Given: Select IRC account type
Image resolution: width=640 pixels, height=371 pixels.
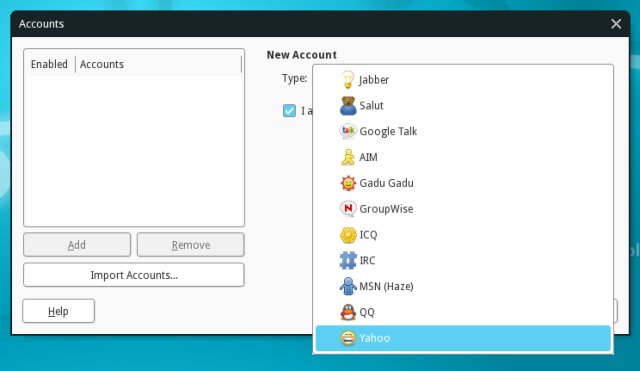Looking at the screenshot, I should 463,260.
